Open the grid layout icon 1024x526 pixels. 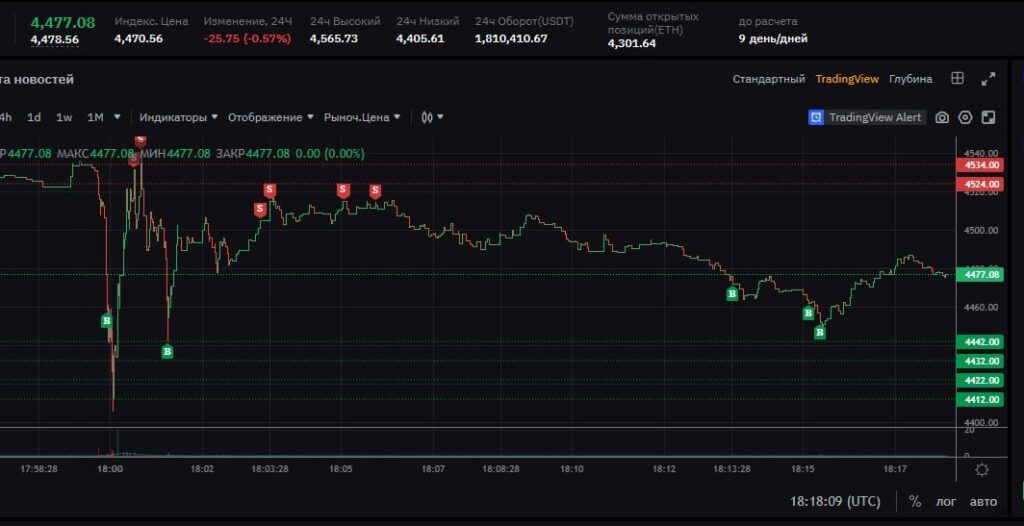coord(957,78)
